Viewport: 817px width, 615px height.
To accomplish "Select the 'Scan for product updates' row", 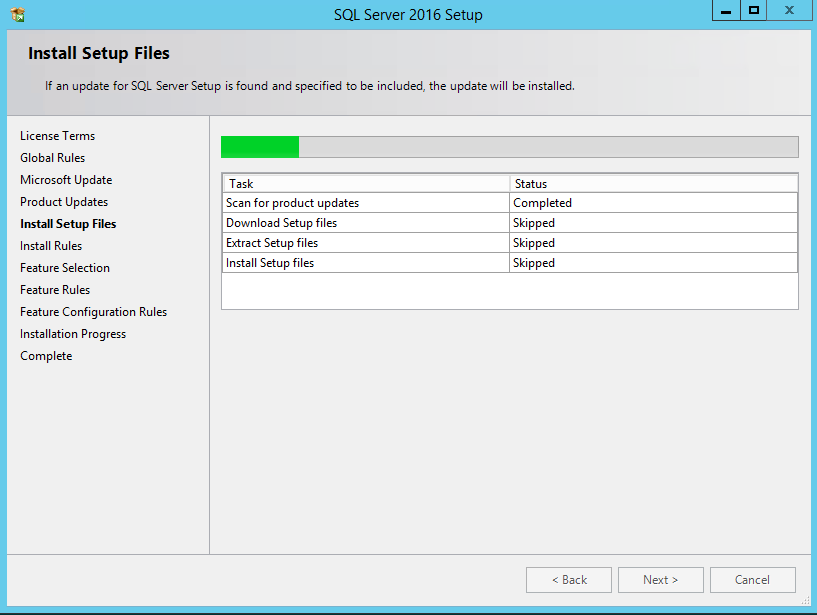I will tap(510, 203).
